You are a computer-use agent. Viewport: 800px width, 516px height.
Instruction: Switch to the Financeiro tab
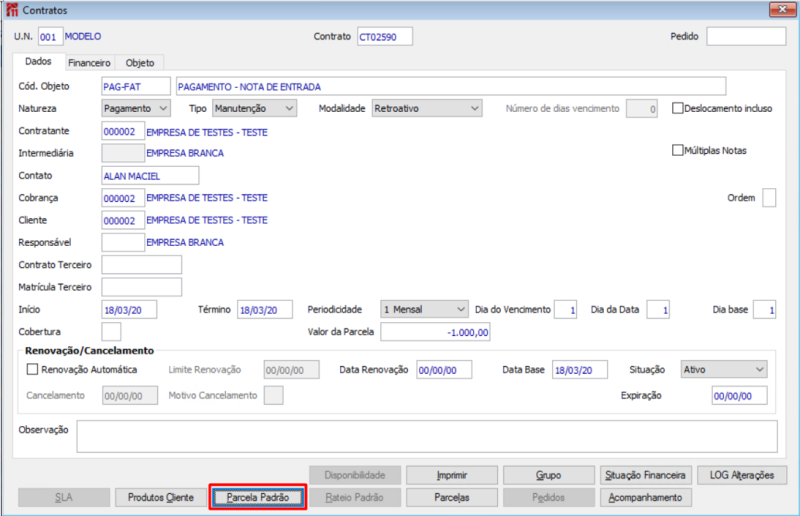[89, 63]
